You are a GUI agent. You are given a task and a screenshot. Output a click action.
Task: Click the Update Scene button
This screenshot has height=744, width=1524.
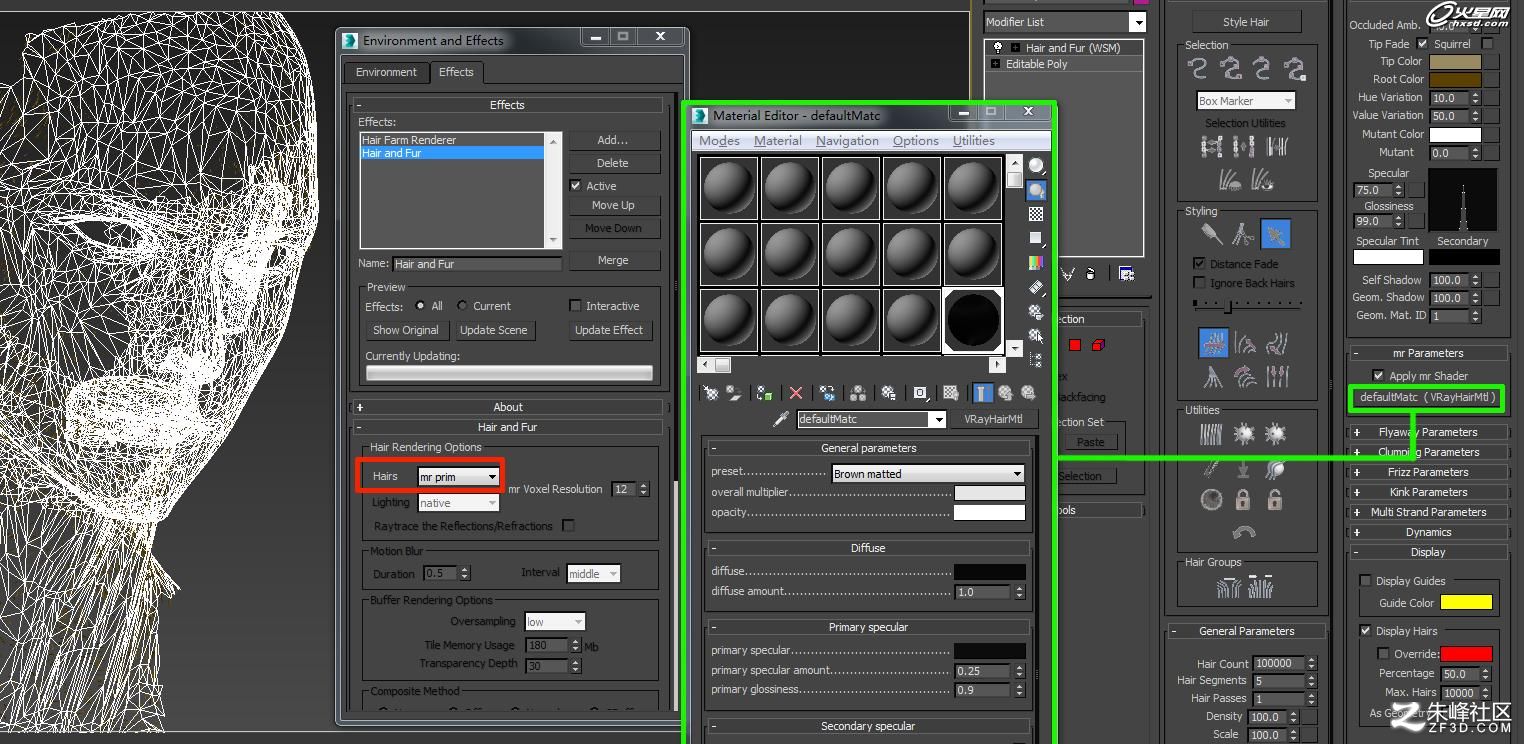pyautogui.click(x=494, y=330)
